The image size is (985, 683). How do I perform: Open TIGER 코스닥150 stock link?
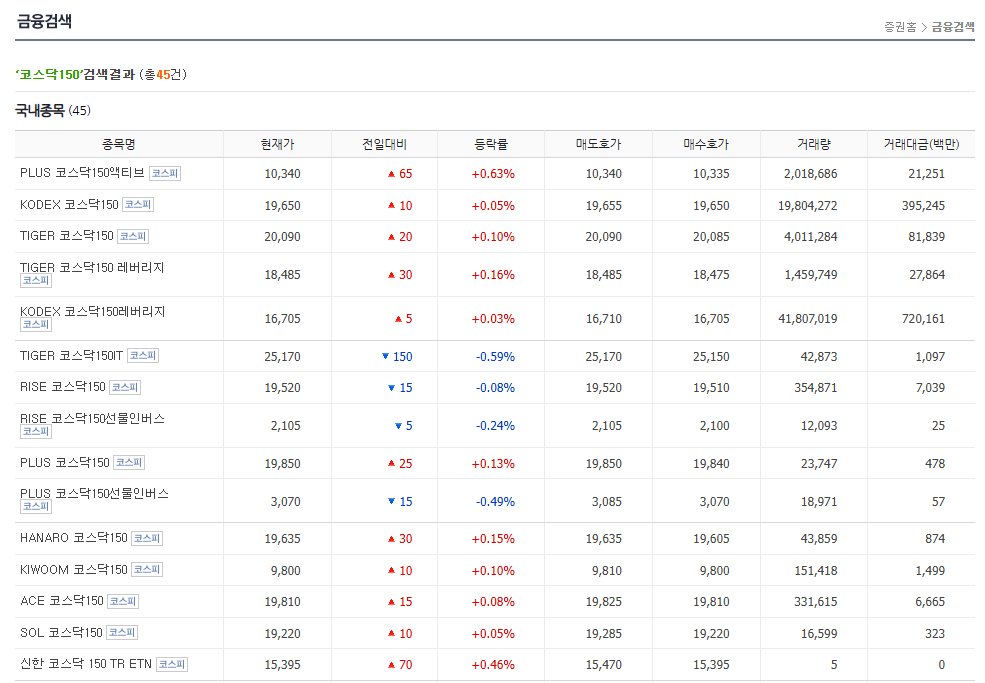67,236
